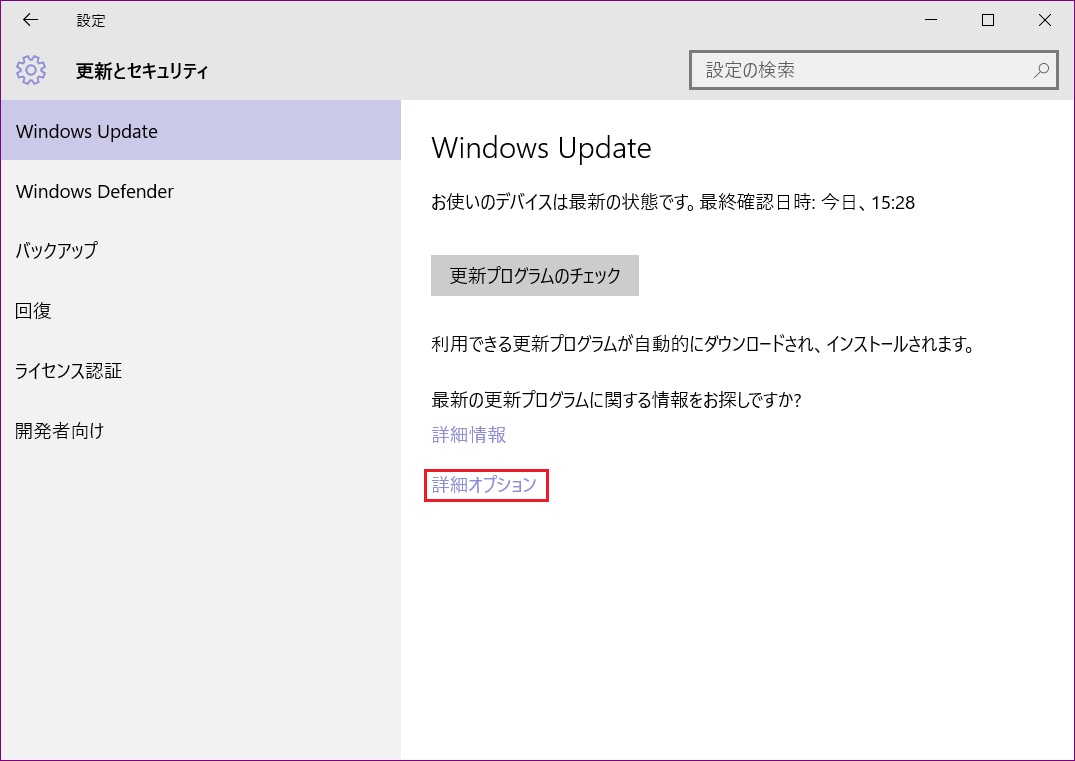Click the settings gear icon
The height and width of the screenshot is (761, 1075).
31,70
